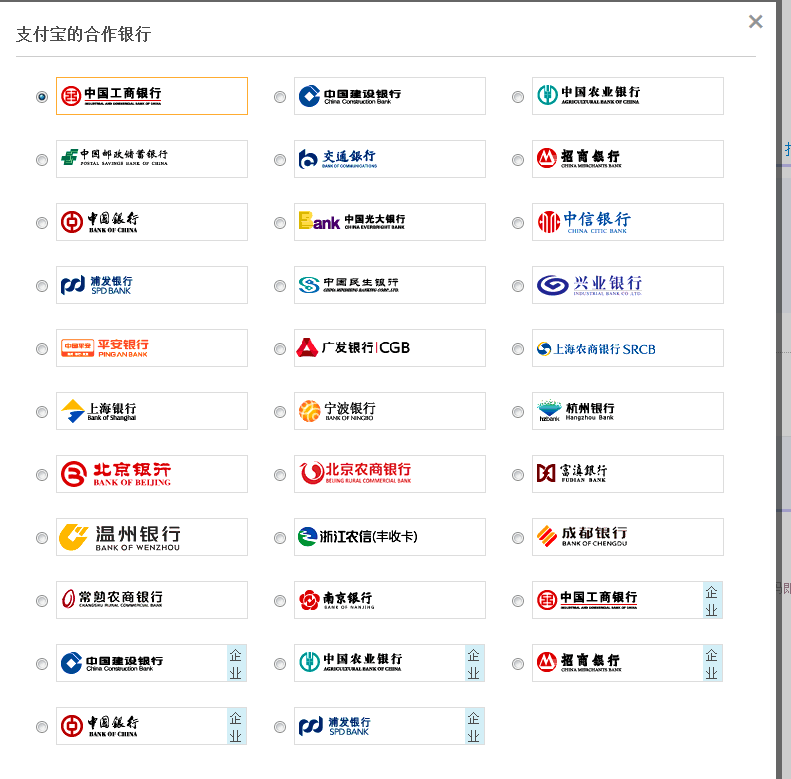Select radio beside 成都银行
The image size is (791, 779).
point(518,538)
